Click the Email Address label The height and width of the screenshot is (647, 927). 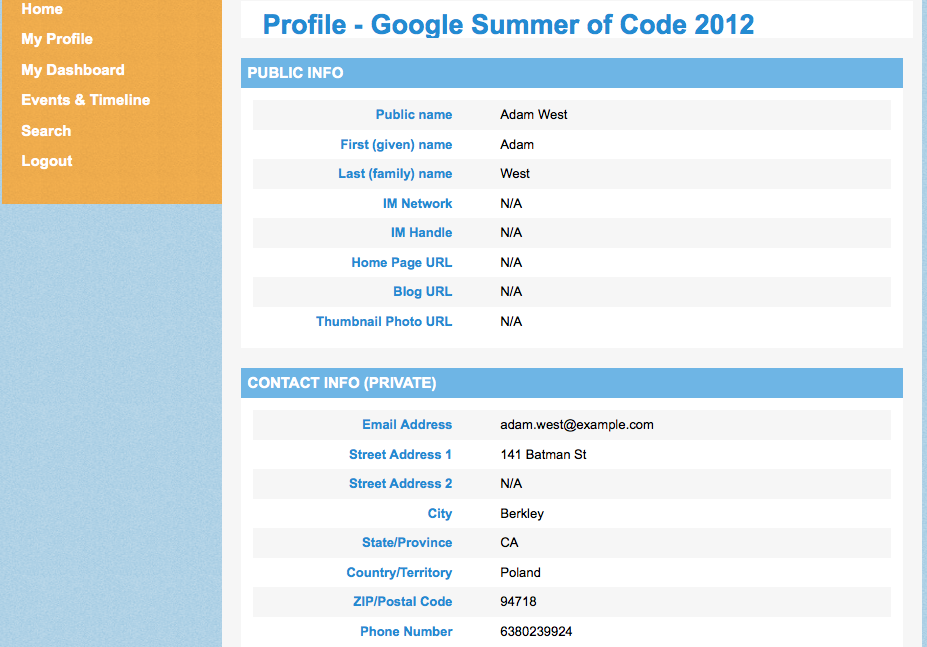407,425
